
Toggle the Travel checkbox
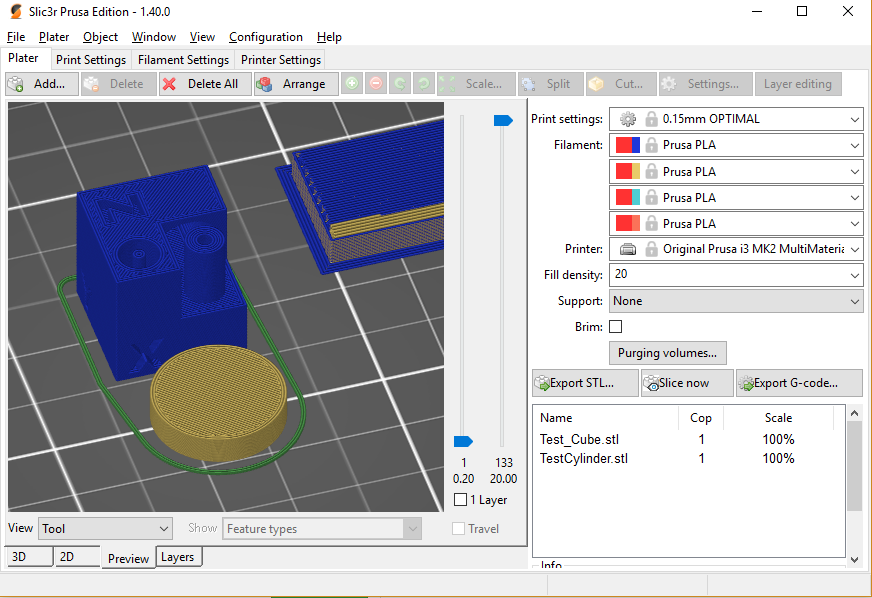point(458,528)
